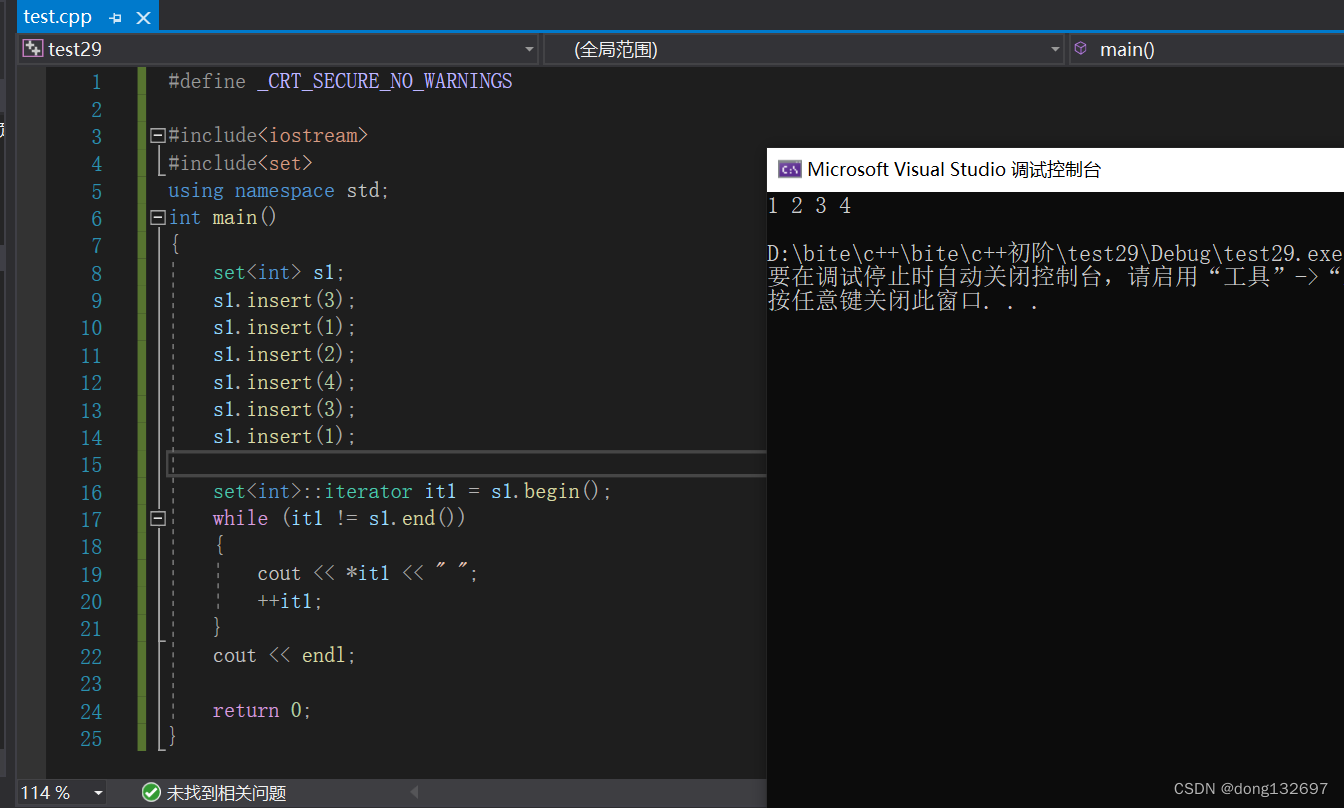1344x808 pixels.
Task: Click the 按任意键关闭此窗口 console line
Action: tap(903, 301)
